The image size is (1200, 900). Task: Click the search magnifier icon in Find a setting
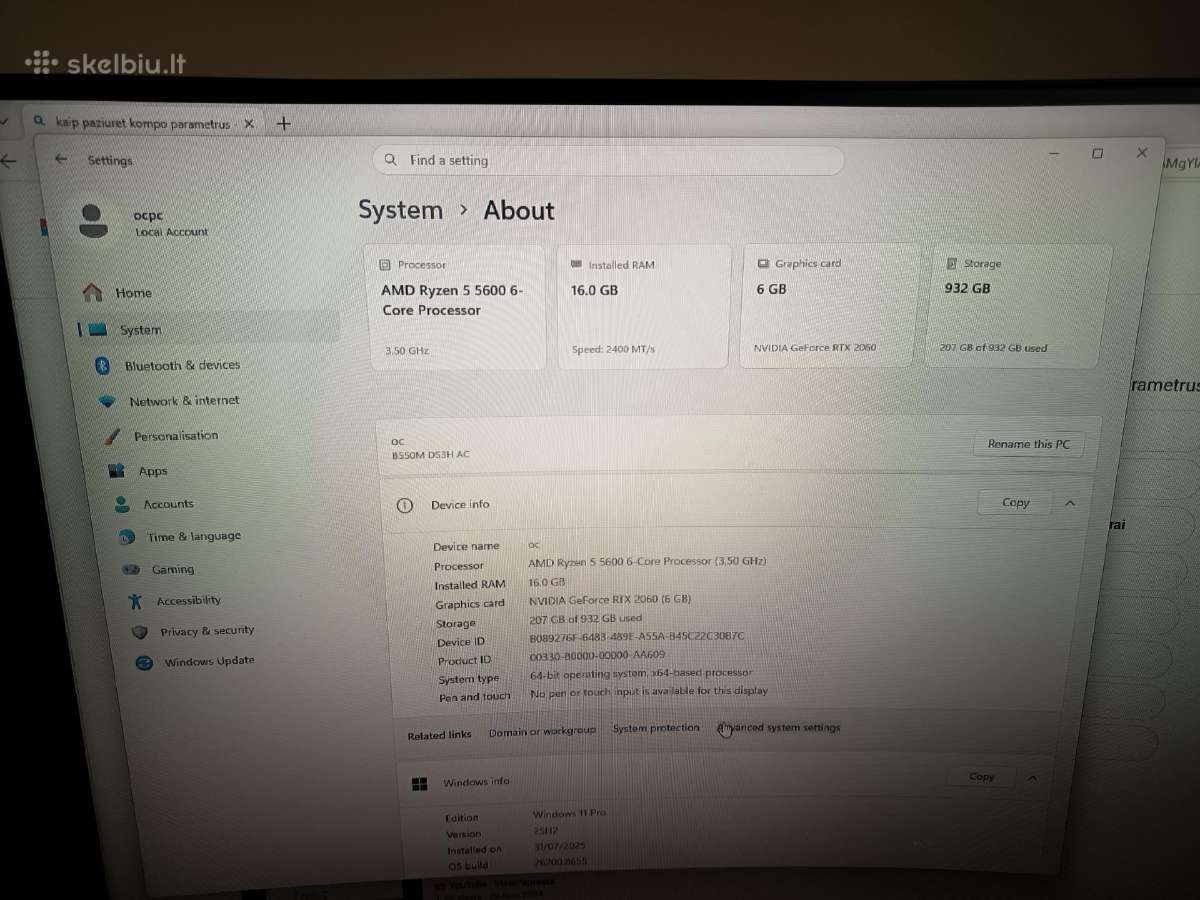pos(391,160)
